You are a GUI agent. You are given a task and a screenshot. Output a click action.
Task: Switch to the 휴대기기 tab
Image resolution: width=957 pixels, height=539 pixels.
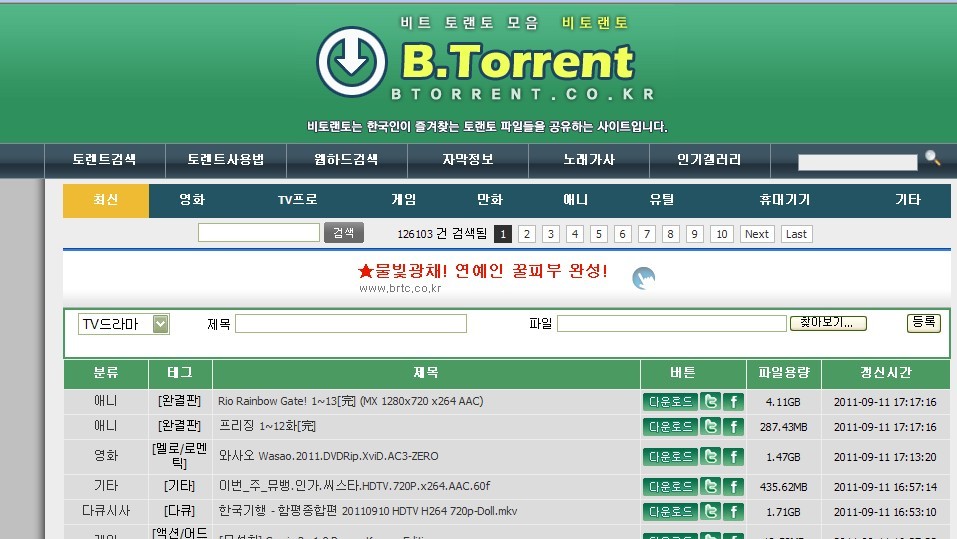pos(784,200)
